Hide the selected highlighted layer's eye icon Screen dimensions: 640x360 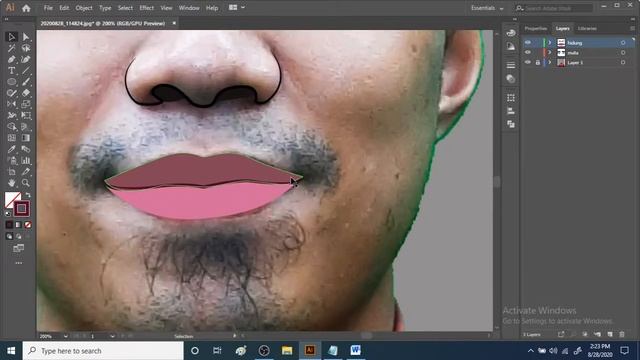(x=528, y=42)
